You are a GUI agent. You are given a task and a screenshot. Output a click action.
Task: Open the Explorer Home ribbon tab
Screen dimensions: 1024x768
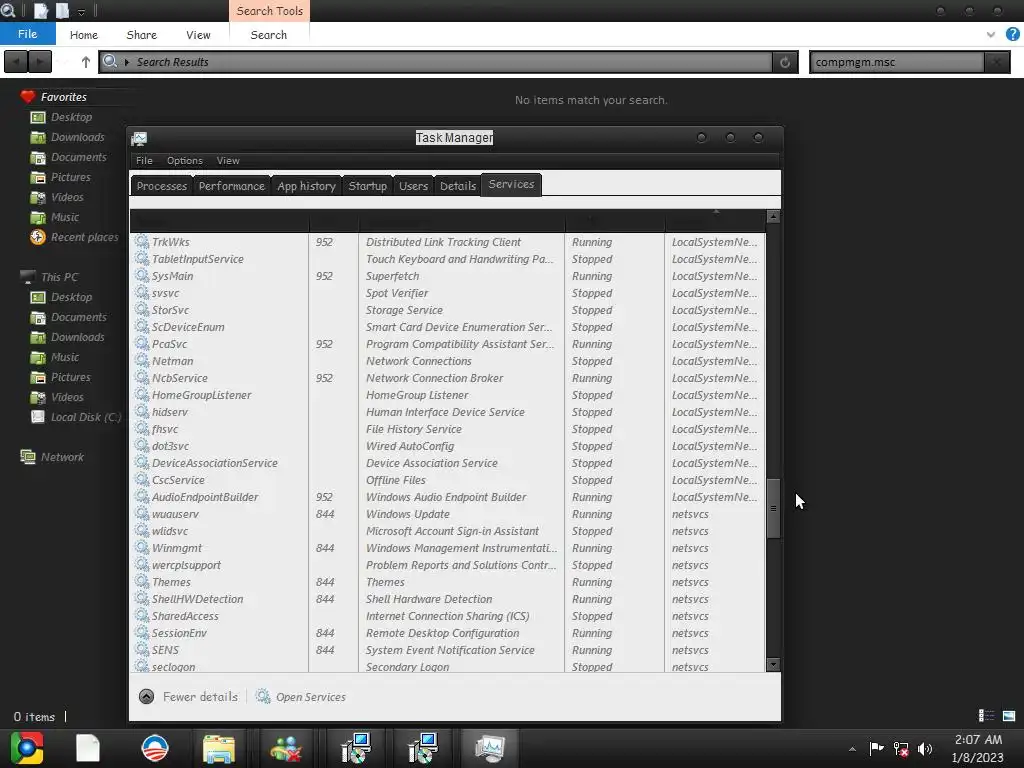tap(84, 35)
